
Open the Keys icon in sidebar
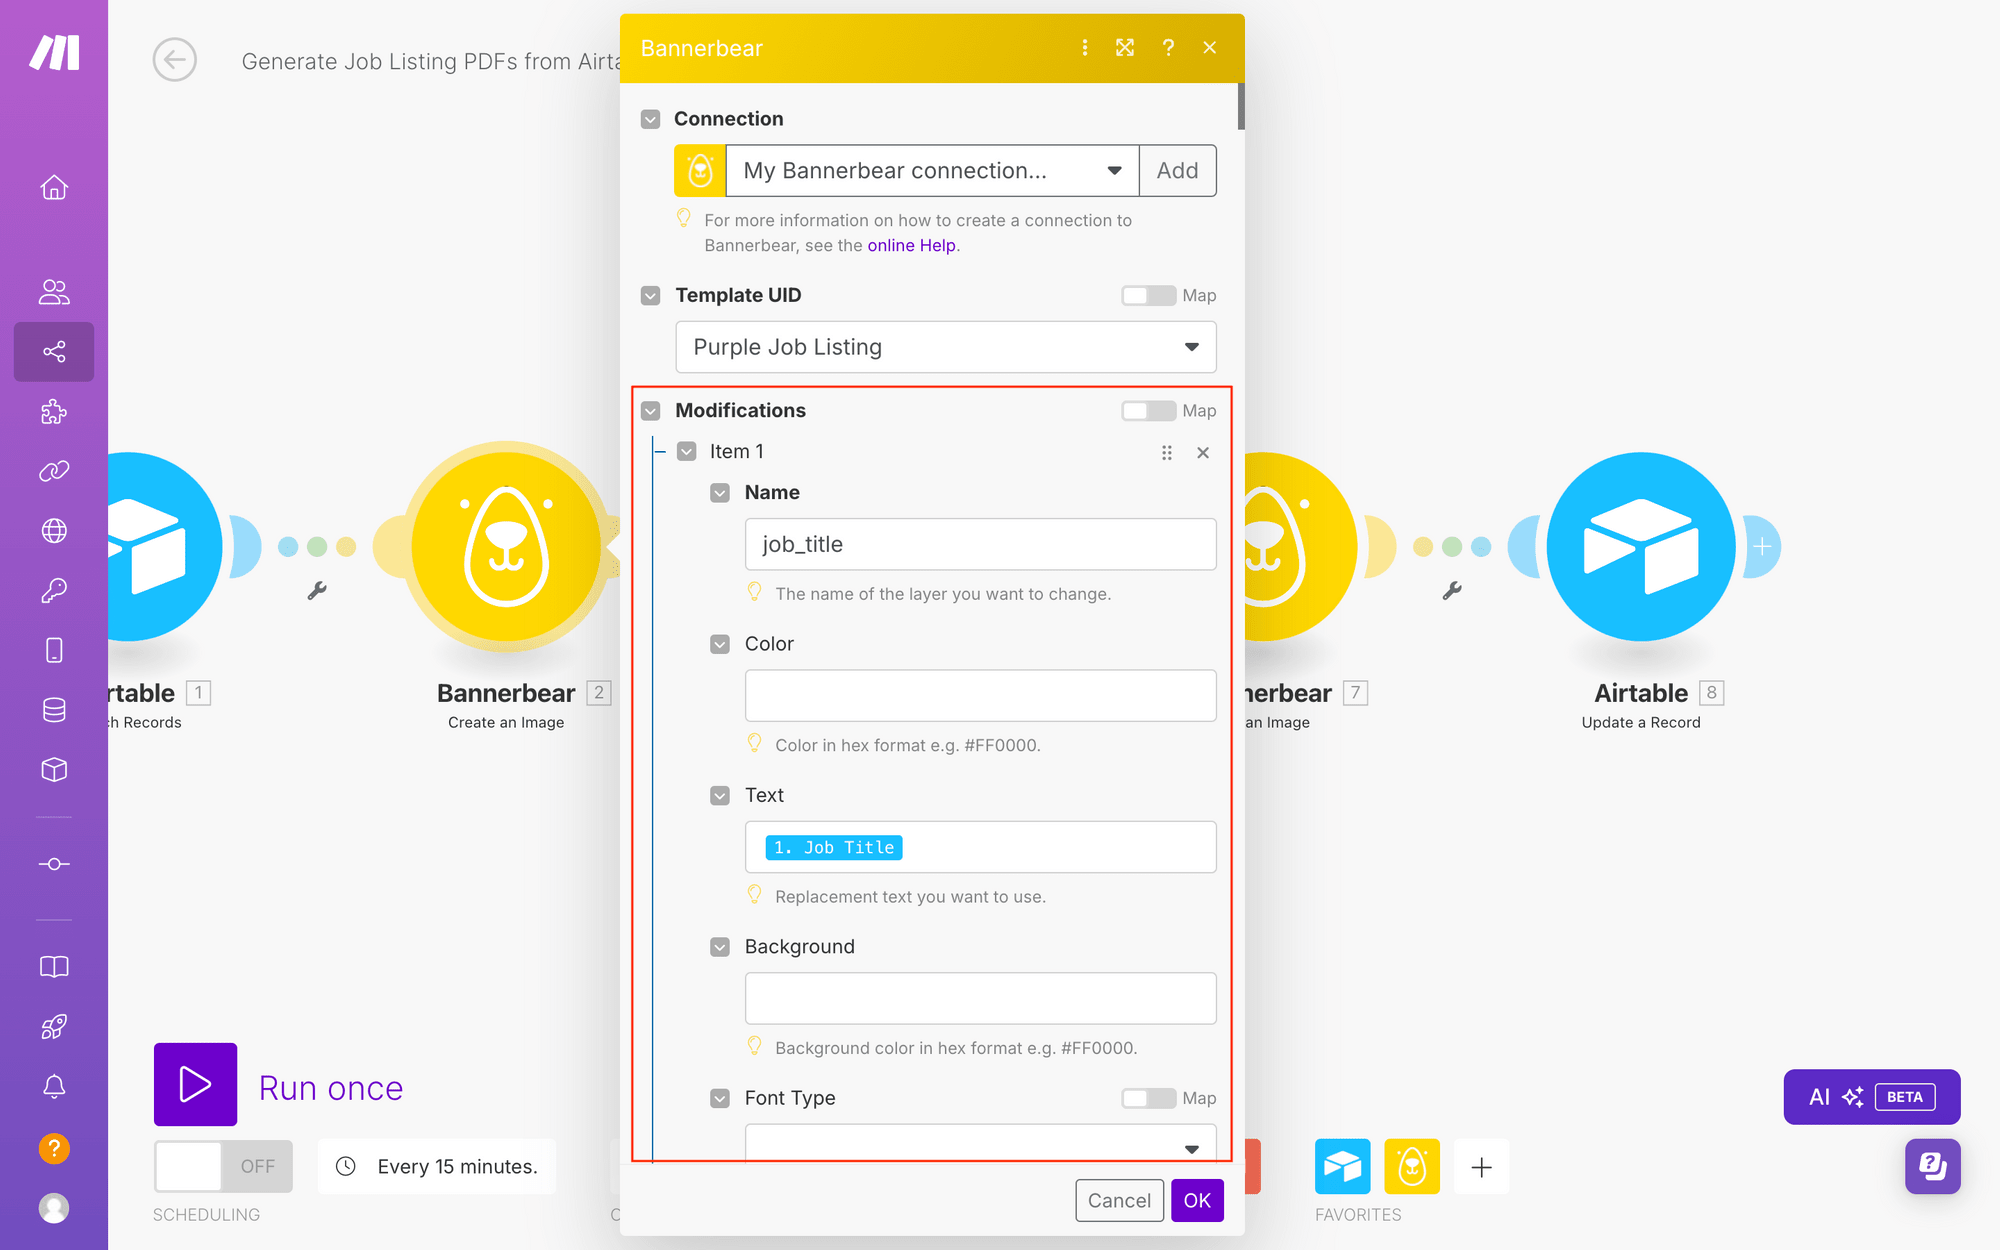(54, 591)
